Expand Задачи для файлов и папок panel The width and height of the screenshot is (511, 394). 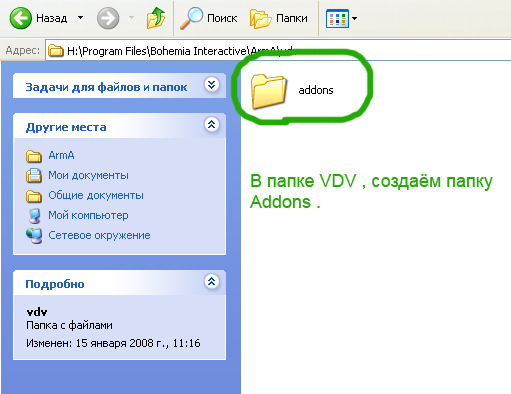coord(212,85)
